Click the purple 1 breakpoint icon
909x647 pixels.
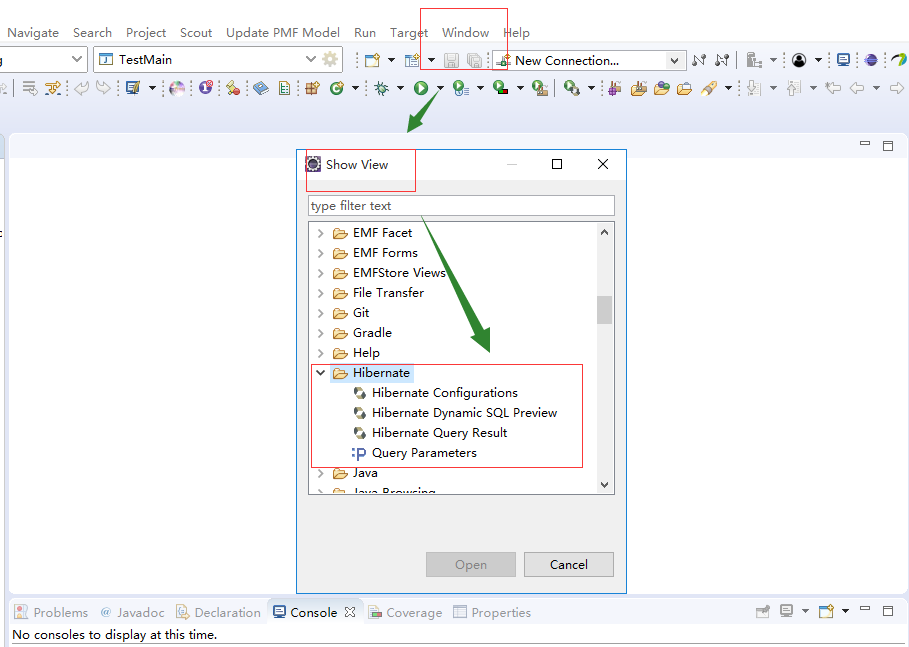coord(206,88)
